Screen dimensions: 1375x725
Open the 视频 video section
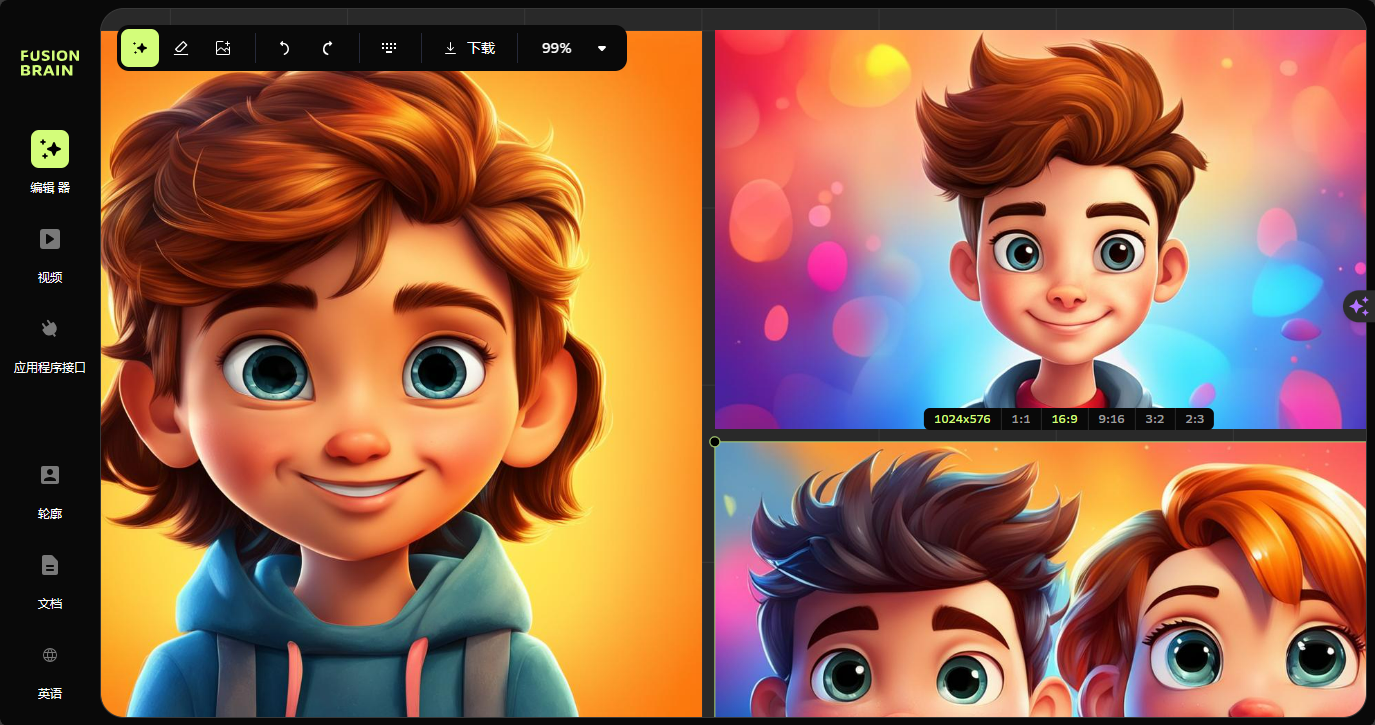(50, 256)
